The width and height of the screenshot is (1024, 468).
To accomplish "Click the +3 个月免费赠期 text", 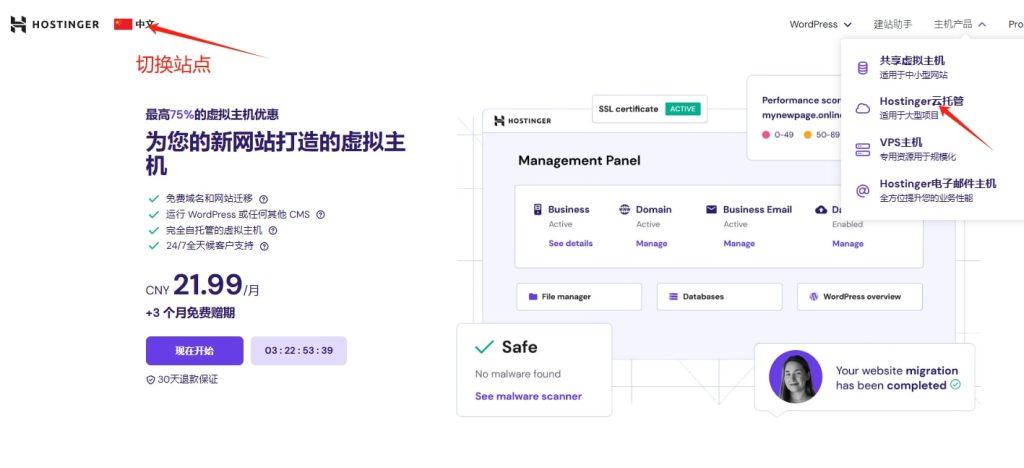I will point(190,313).
